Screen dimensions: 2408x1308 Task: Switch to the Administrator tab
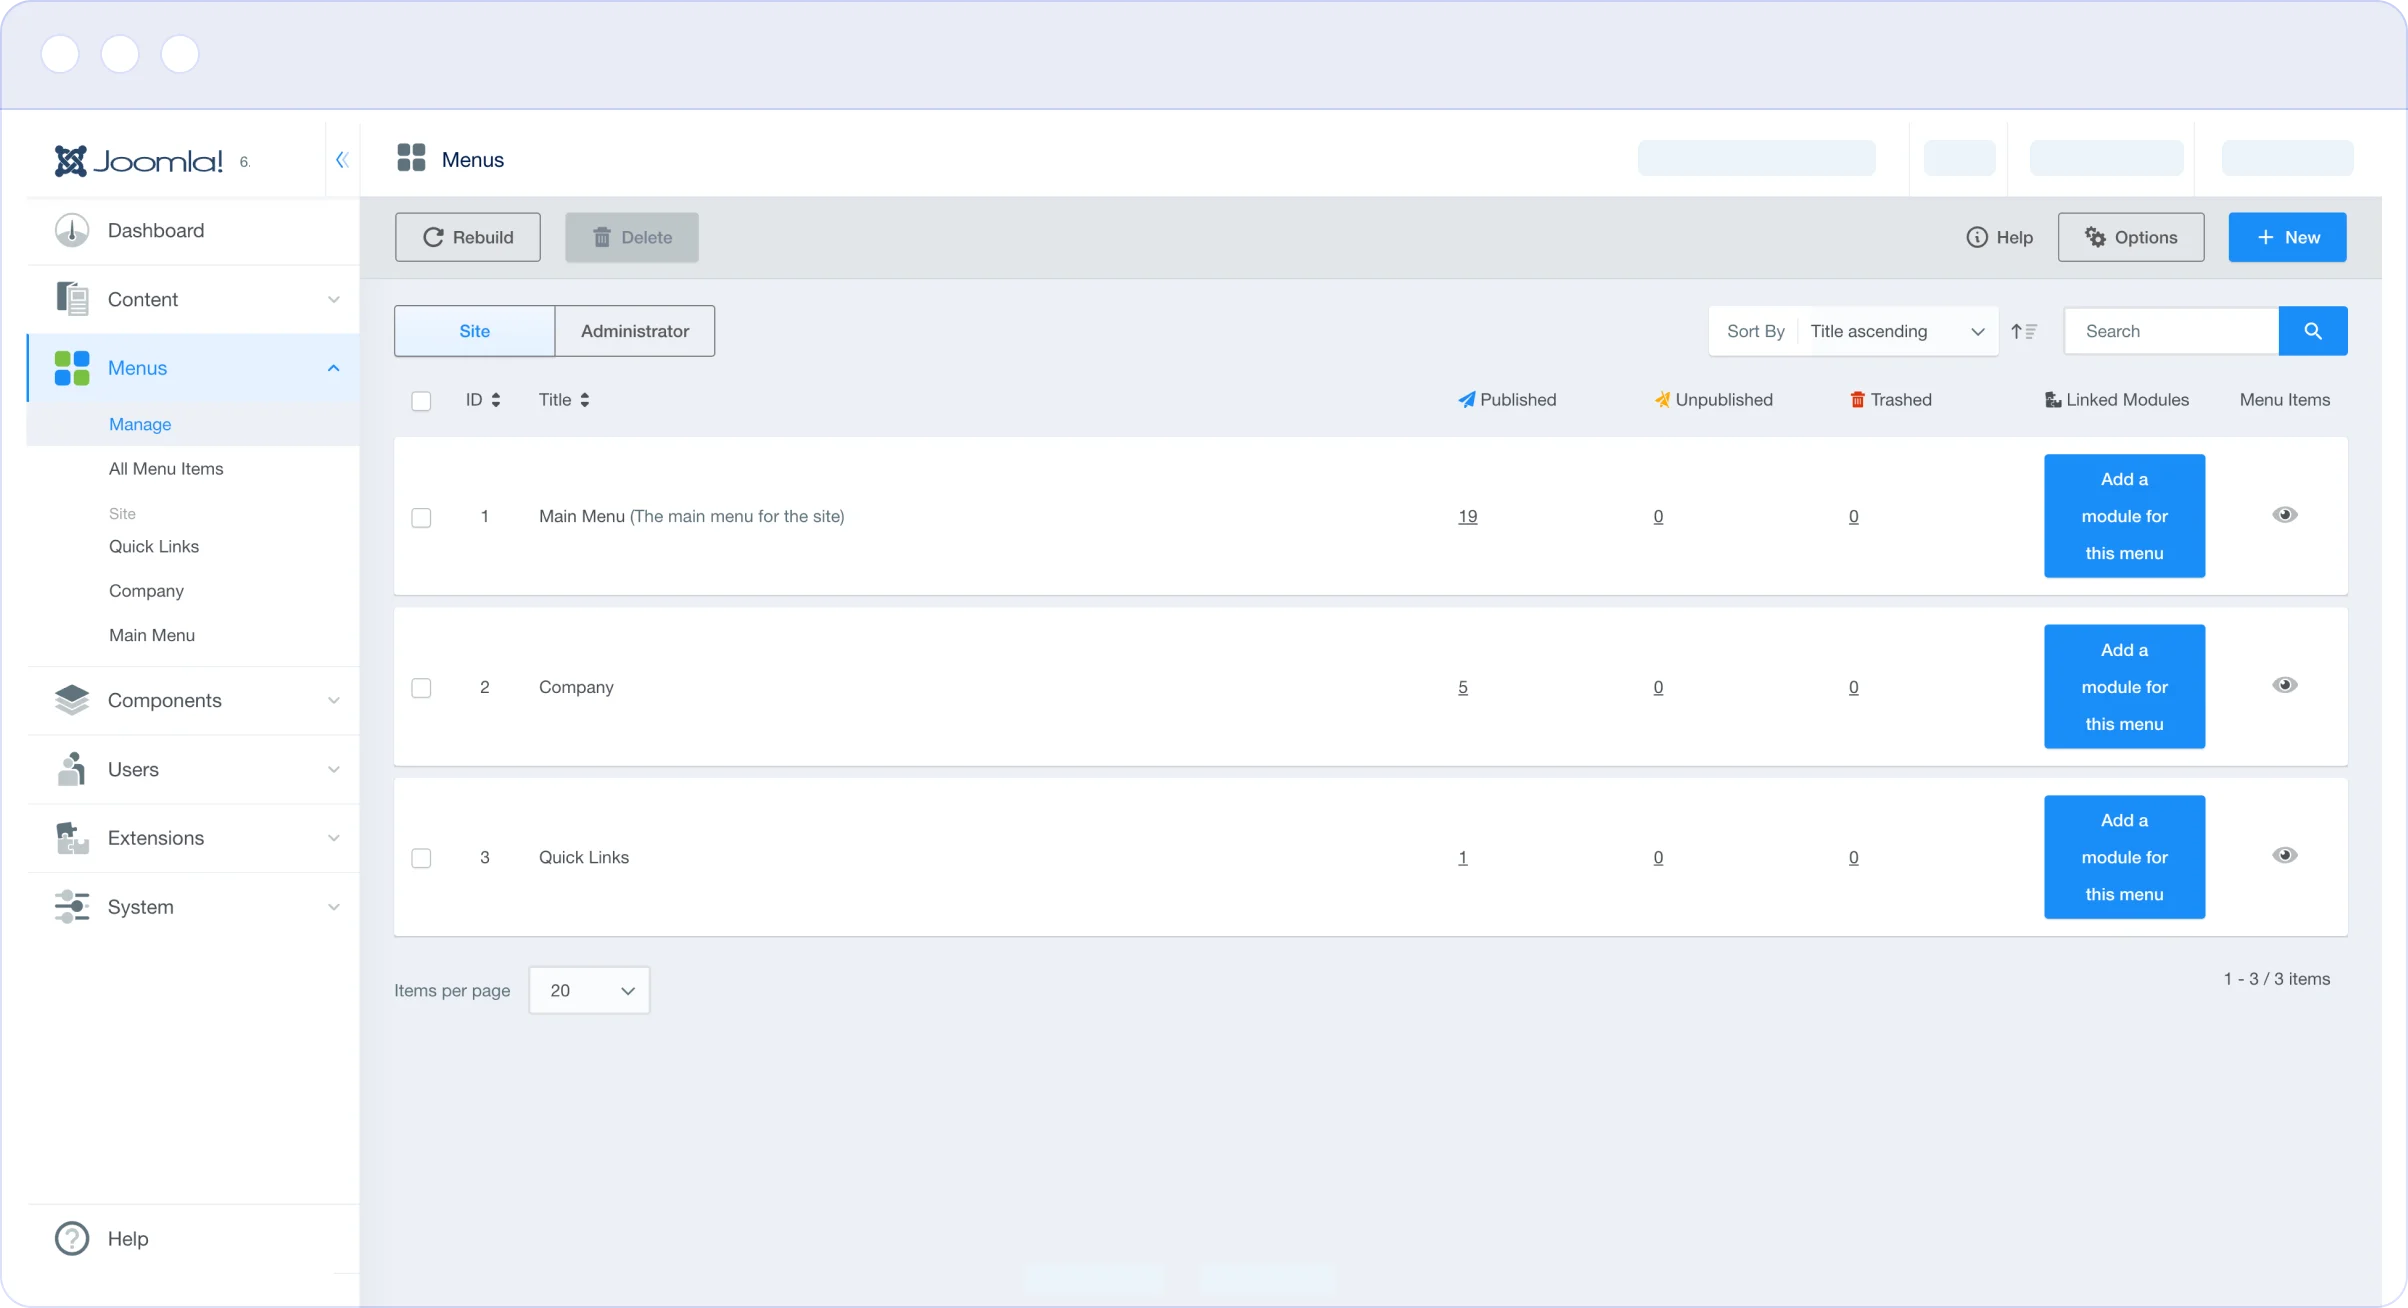[634, 331]
